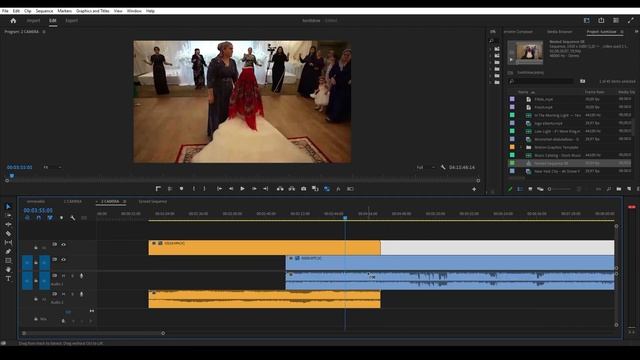
Task: Open 2 CAMERA timeline tab menu
Action: [x=124, y=202]
